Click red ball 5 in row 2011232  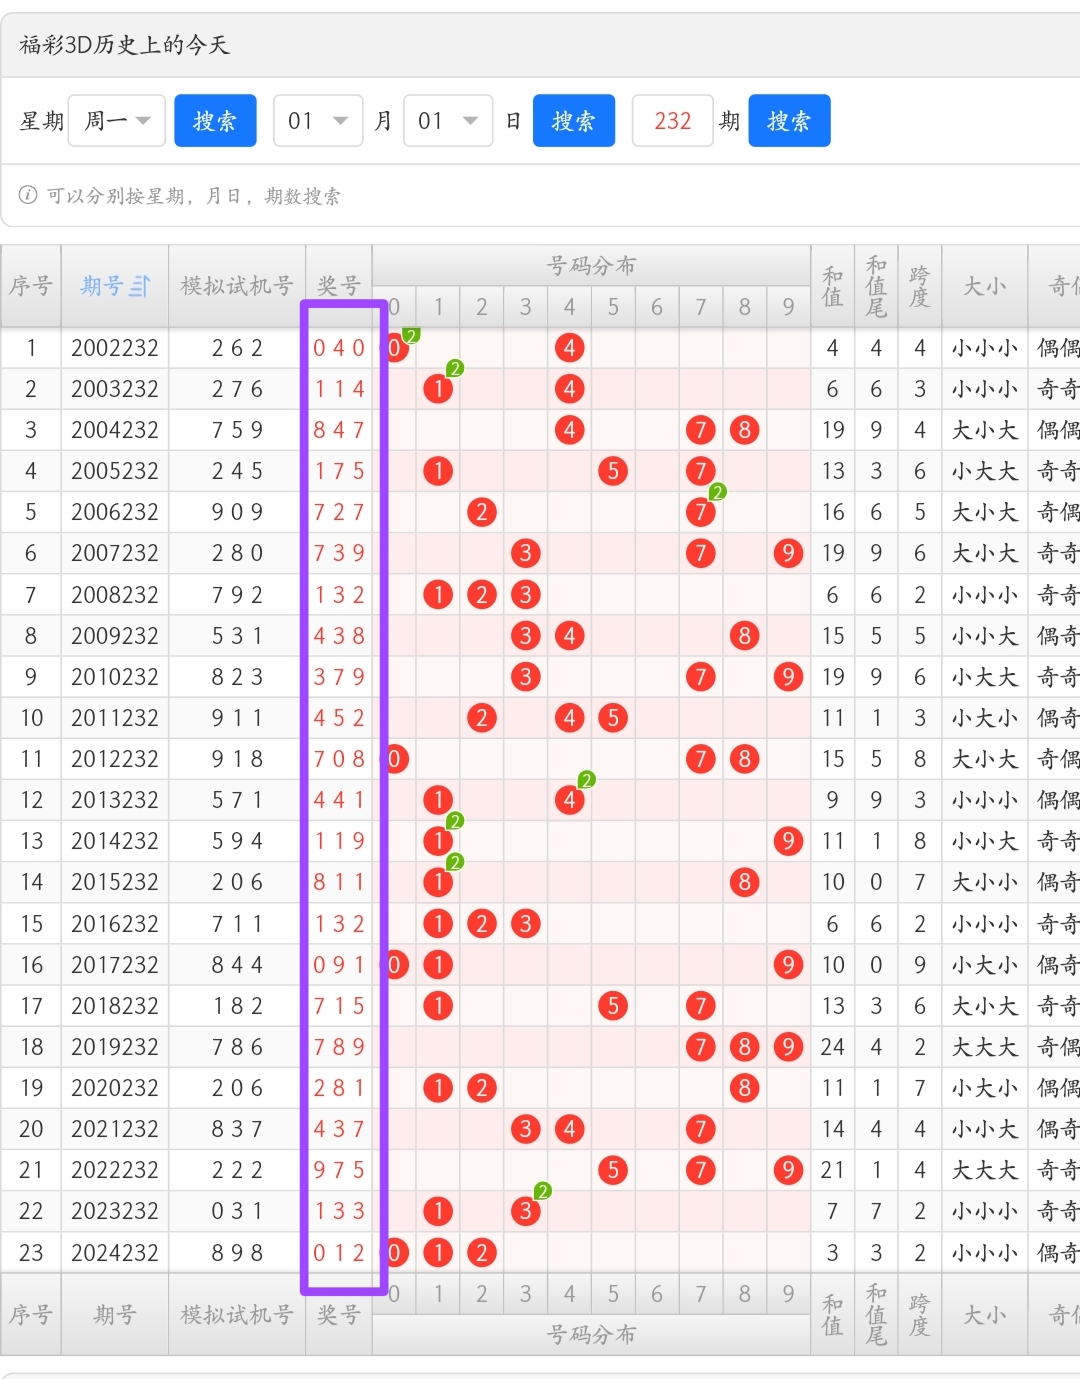coord(613,718)
